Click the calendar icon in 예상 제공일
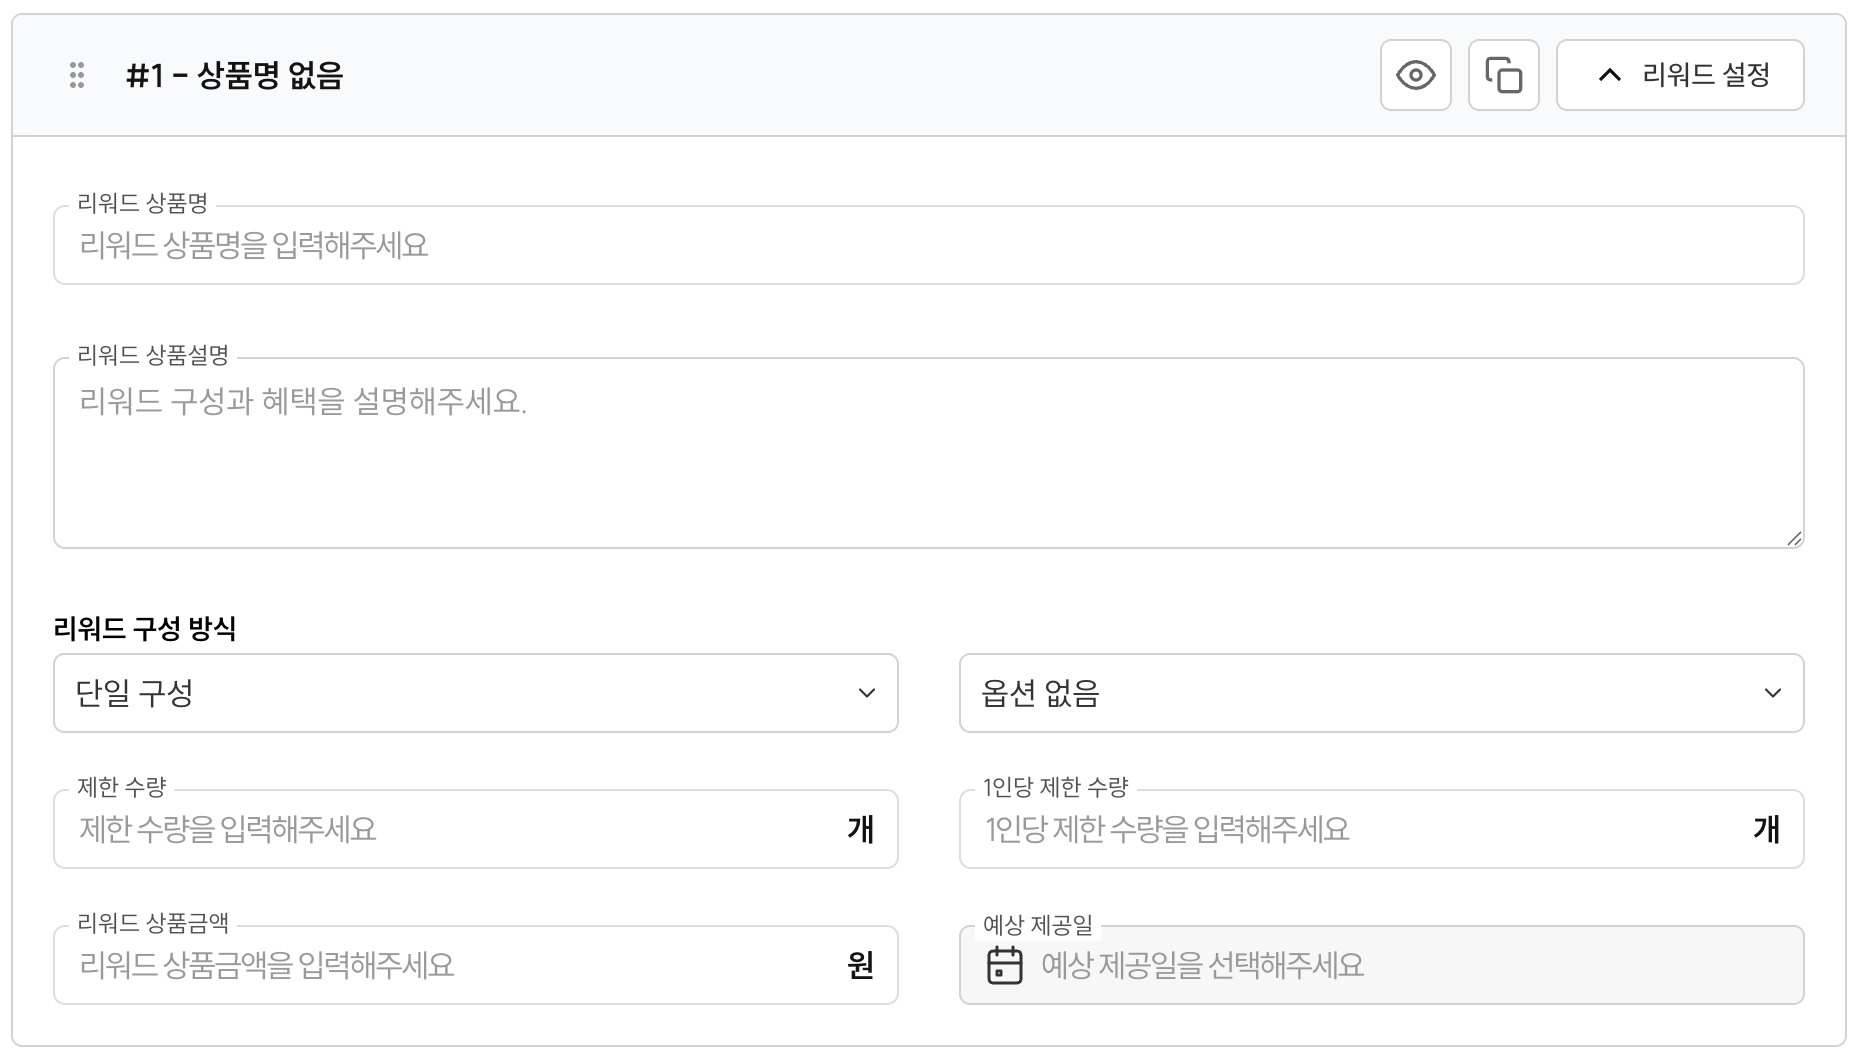This screenshot has width=1856, height=1062. point(1004,965)
